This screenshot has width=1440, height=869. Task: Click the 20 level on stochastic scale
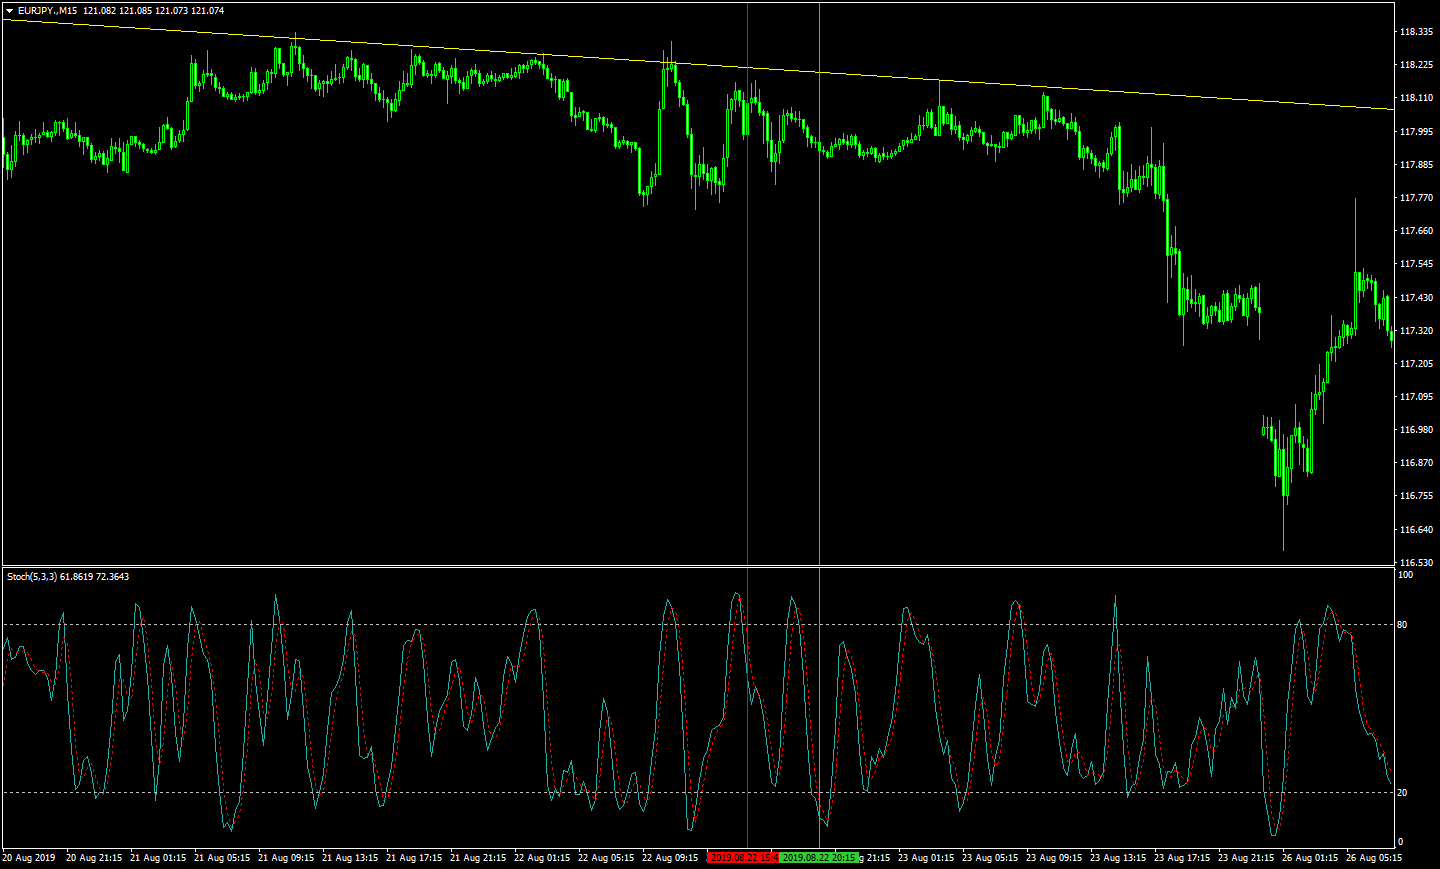point(1402,793)
